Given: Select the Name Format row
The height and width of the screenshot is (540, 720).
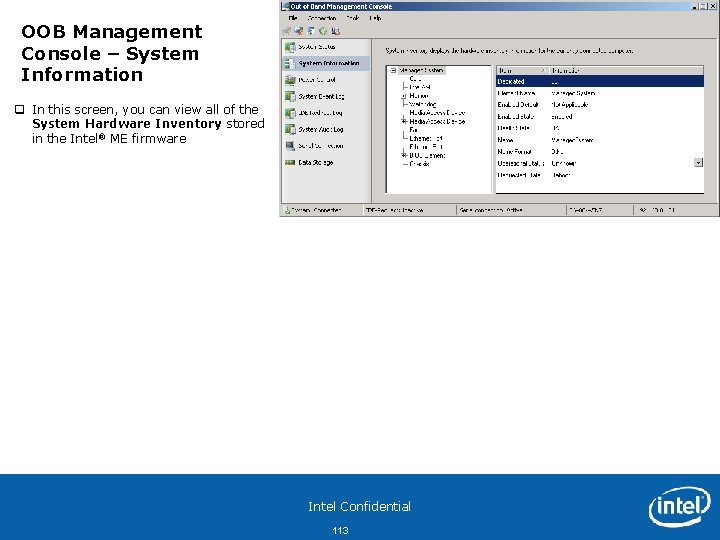Looking at the screenshot, I should (600, 152).
